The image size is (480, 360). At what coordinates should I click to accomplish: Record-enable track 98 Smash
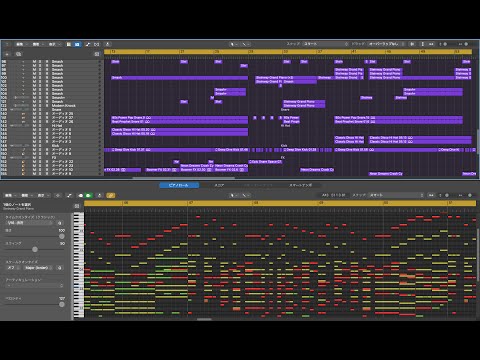(47, 70)
